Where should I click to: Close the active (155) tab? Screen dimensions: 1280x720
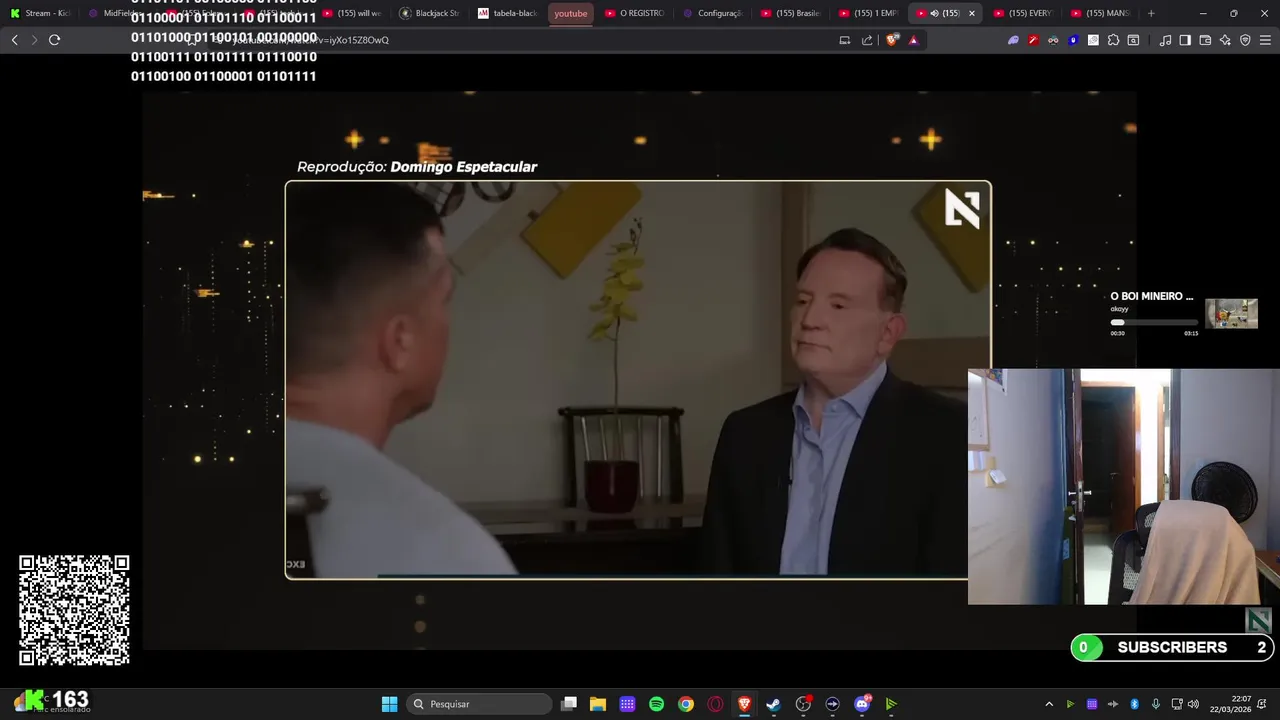point(971,13)
